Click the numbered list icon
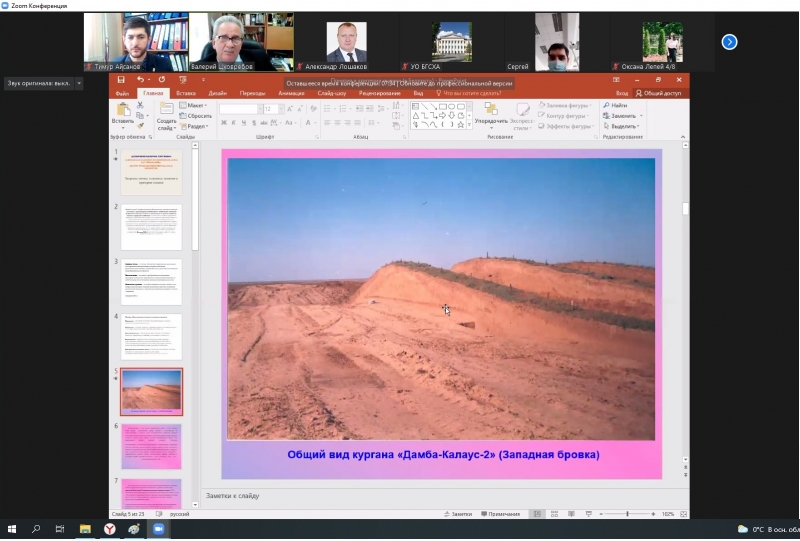800x541 pixels. tap(343, 109)
